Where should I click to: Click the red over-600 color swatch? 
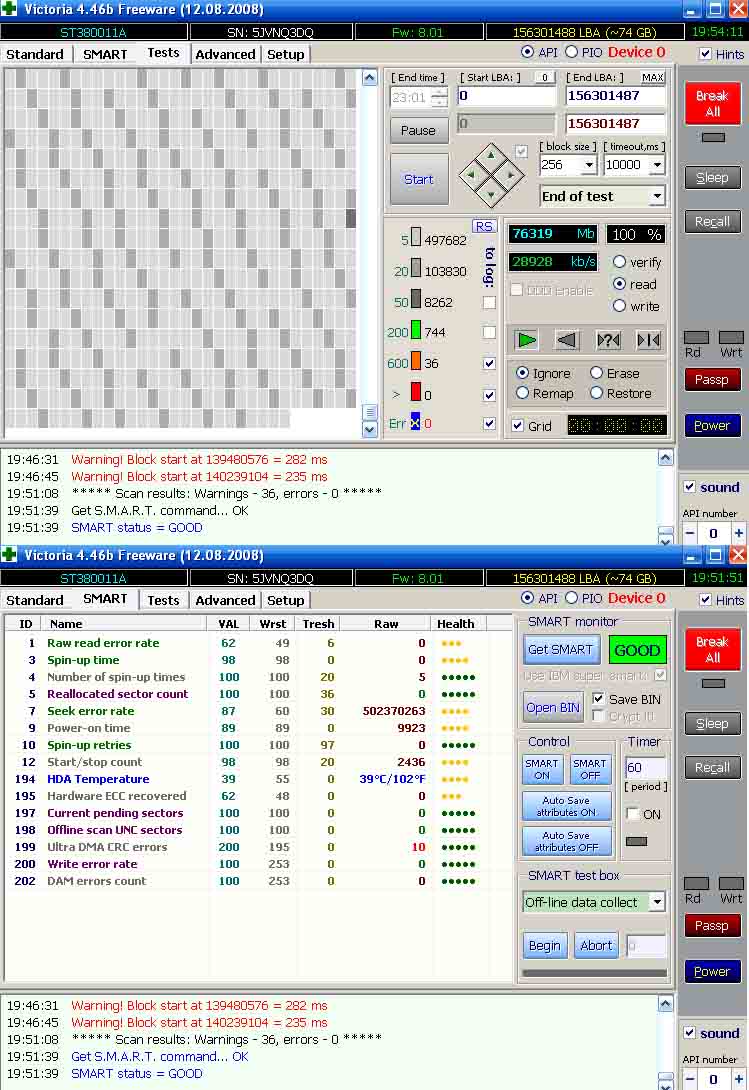[416, 392]
